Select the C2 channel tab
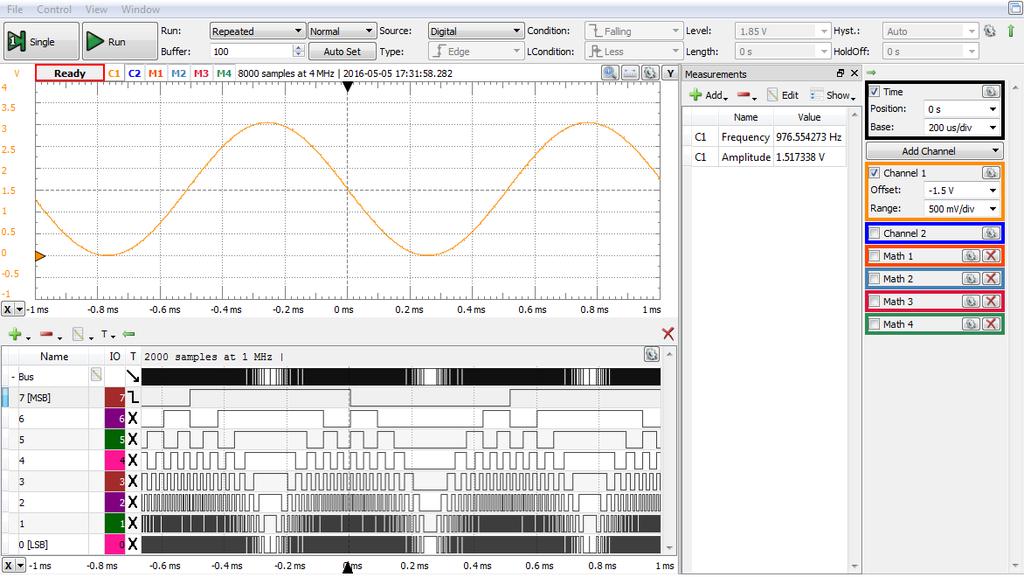1024x577 pixels. point(135,73)
